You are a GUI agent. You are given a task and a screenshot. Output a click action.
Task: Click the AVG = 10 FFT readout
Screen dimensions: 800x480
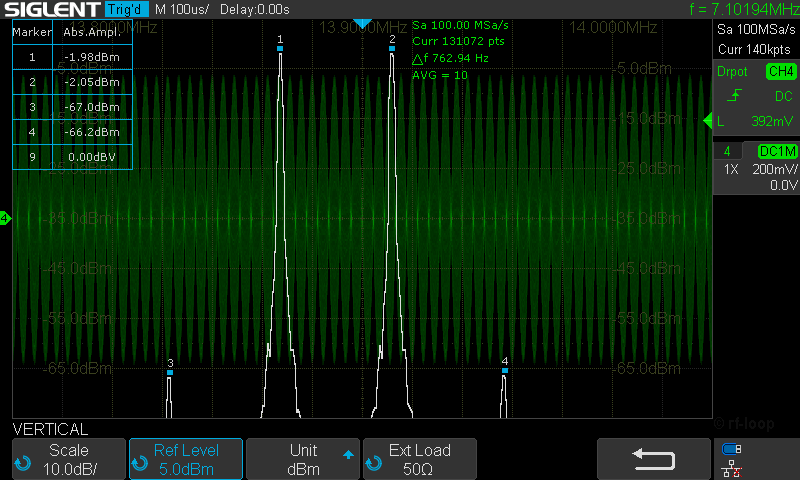coord(440,75)
